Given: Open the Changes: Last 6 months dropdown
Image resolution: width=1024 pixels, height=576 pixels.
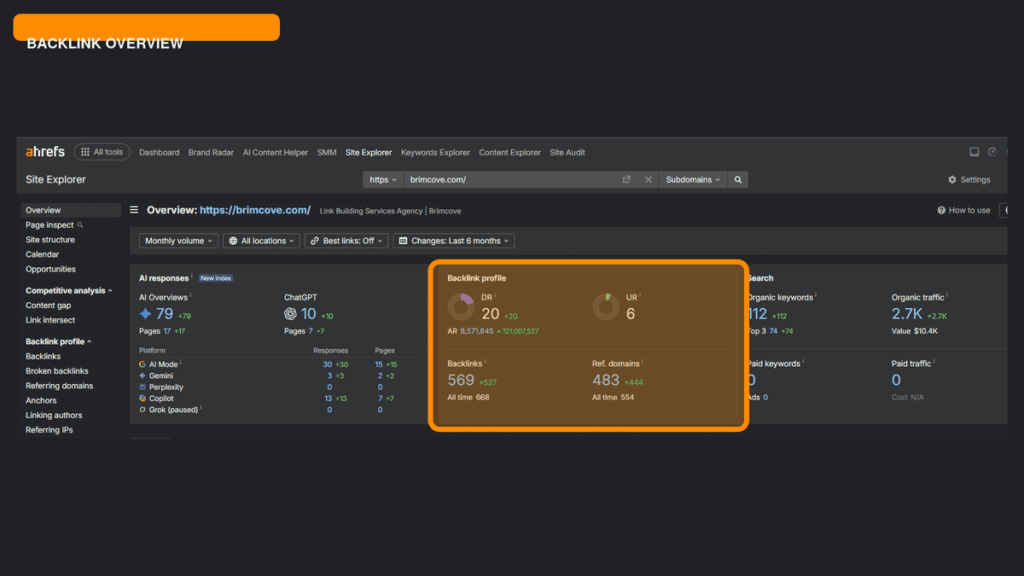Looking at the screenshot, I should tap(454, 241).
